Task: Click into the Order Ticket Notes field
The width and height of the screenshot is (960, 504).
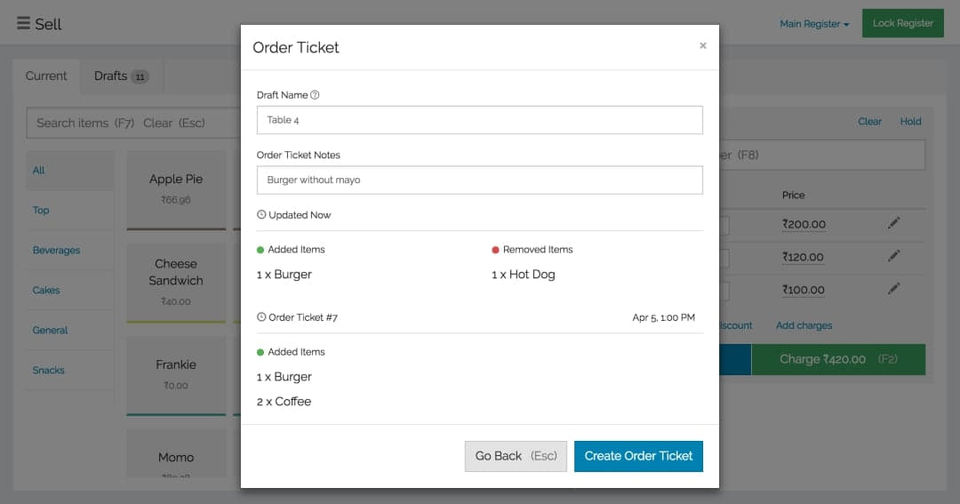Action: pos(480,180)
